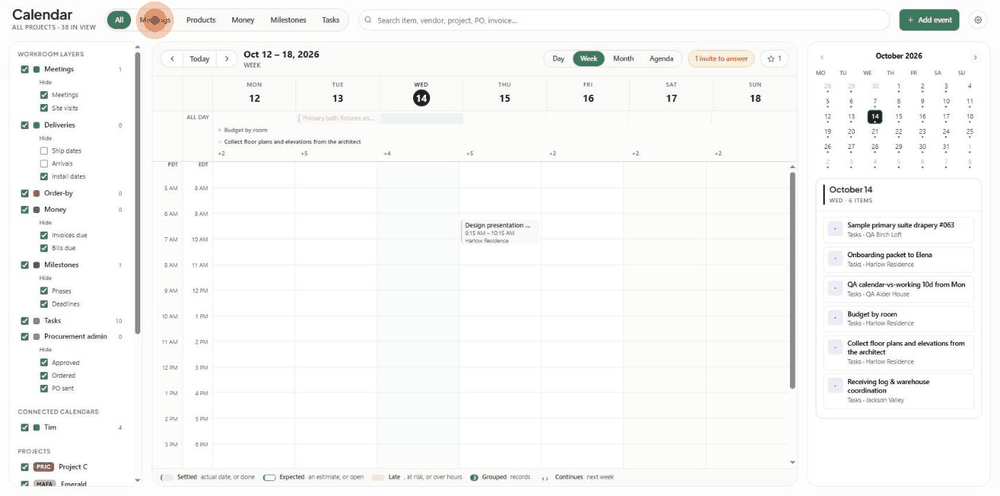Expand Tuesday's +5 more all-day items
The height and width of the screenshot is (496, 1000).
304,154
